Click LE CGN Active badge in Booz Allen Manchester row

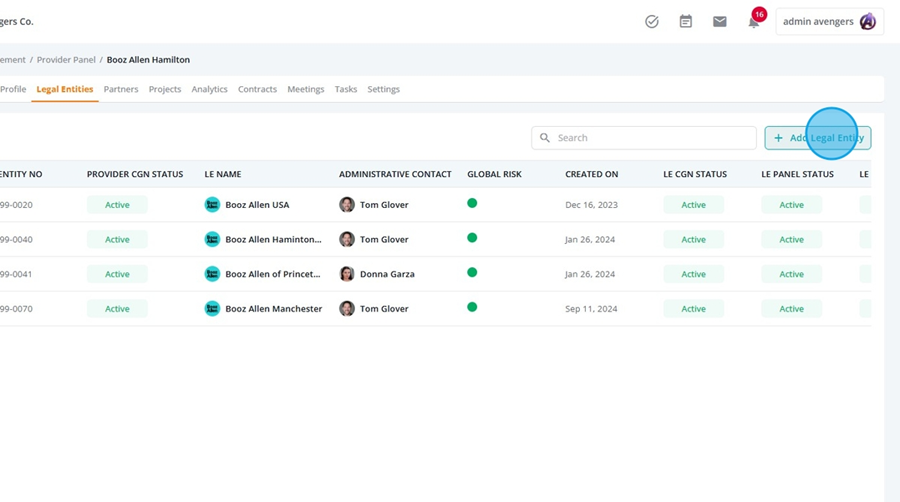click(693, 309)
